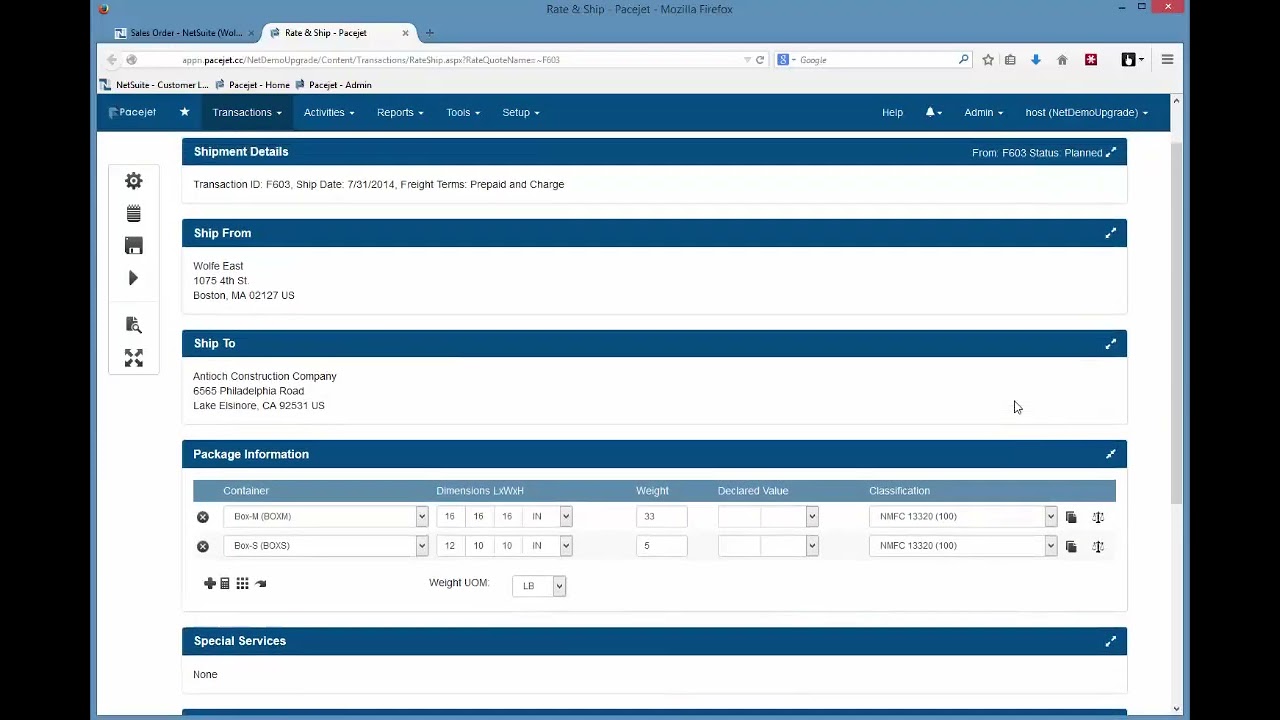
Task: Remove the Box-M package row
Action: tap(203, 517)
